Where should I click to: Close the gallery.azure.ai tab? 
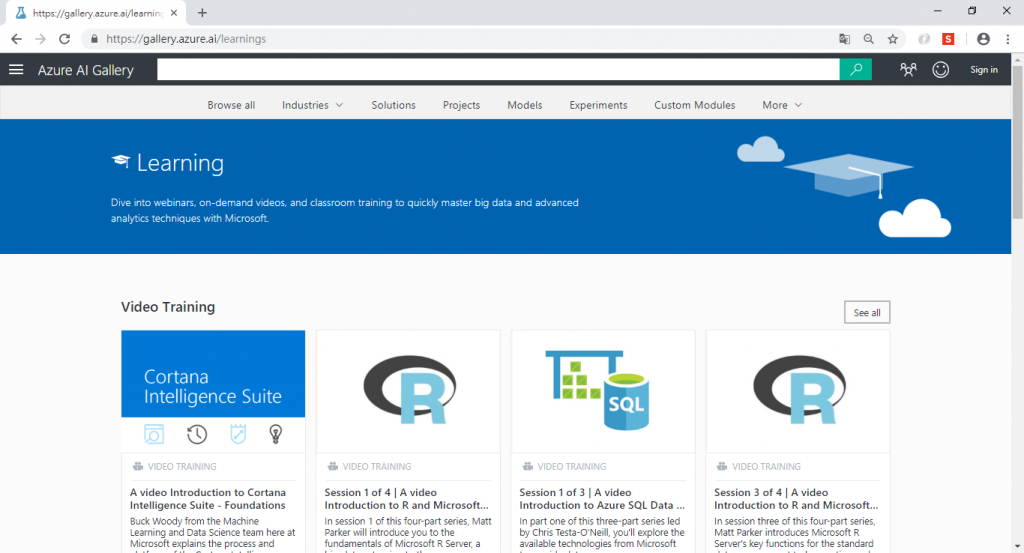[x=174, y=12]
